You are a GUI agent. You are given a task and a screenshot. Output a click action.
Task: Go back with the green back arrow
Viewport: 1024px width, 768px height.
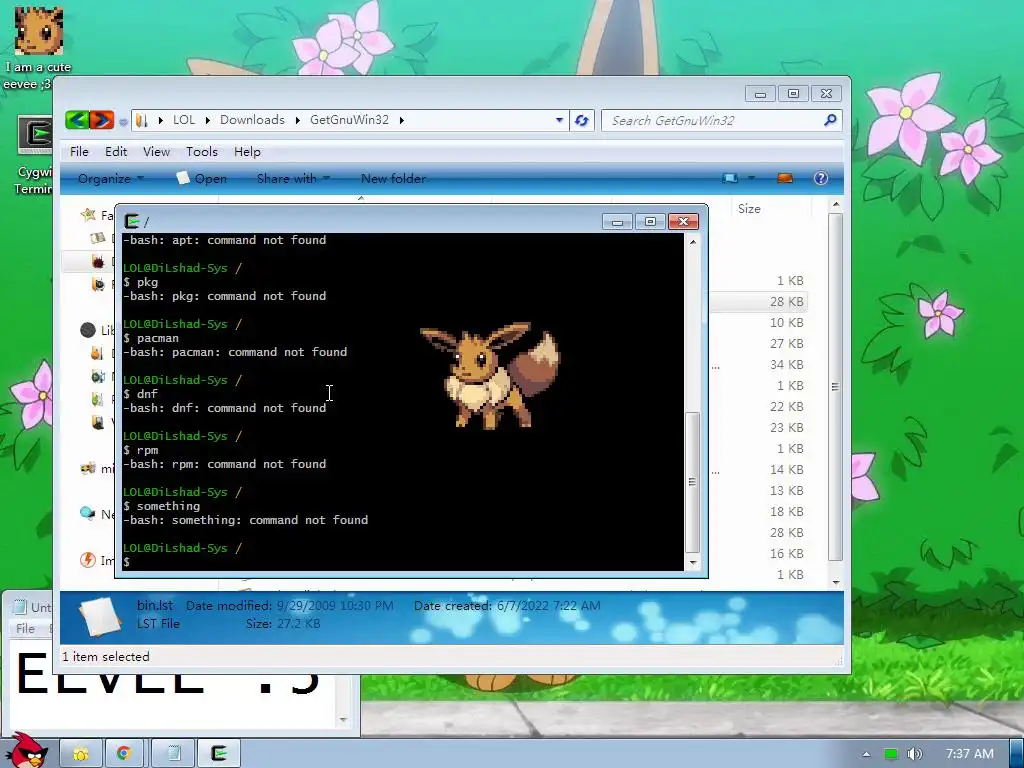(x=77, y=120)
